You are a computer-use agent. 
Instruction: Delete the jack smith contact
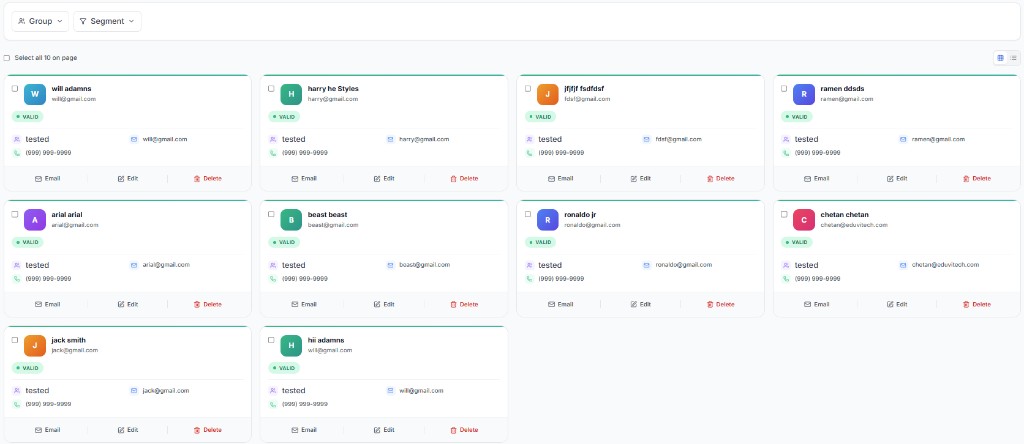pyautogui.click(x=208, y=430)
